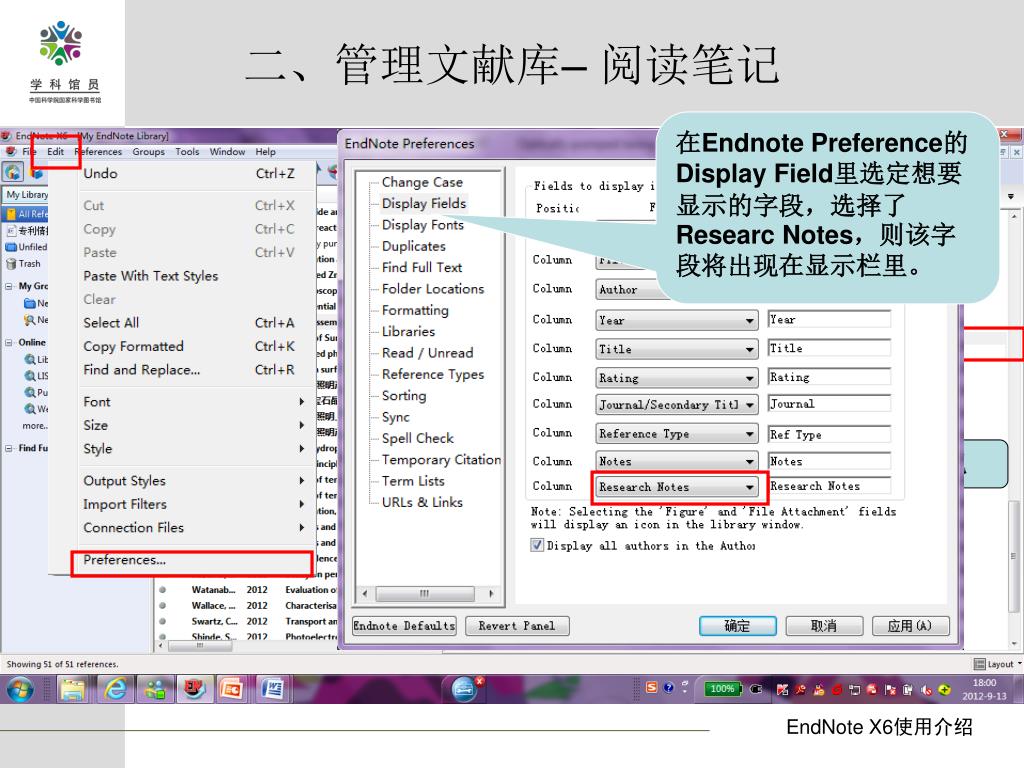Click the Local Library Mode toolbar icon

tap(13, 172)
